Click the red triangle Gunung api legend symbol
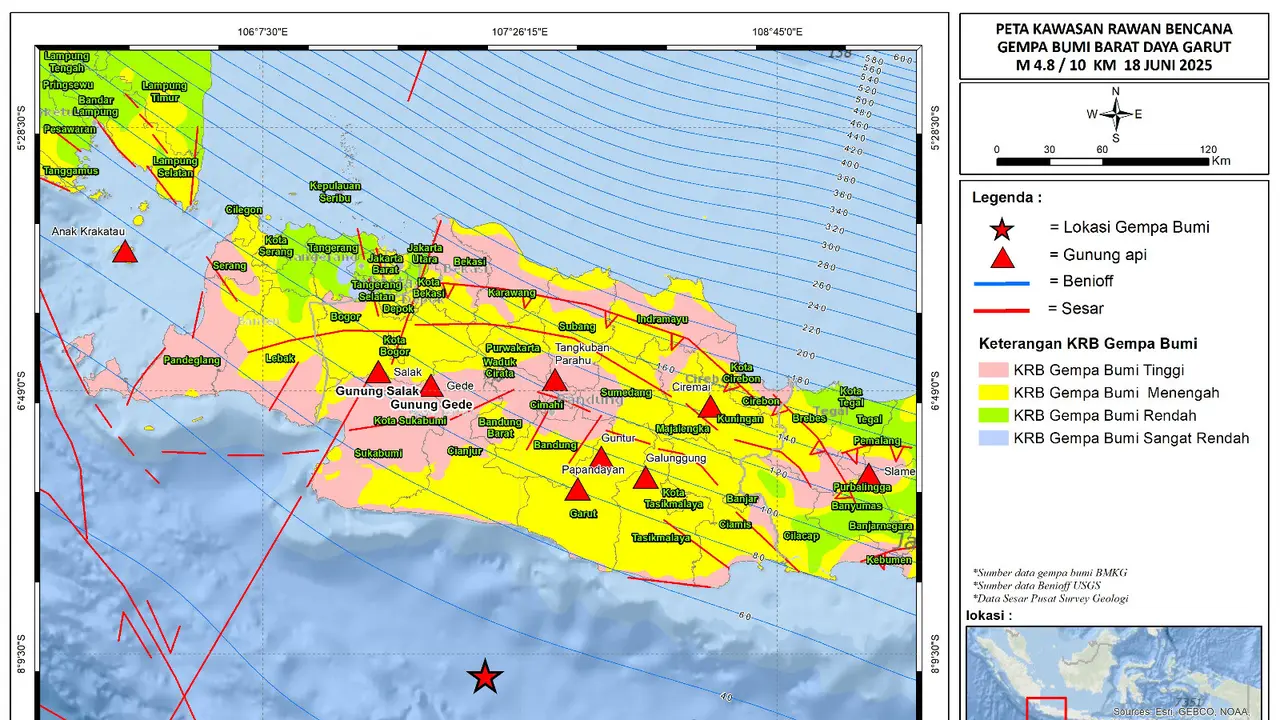 point(1001,256)
